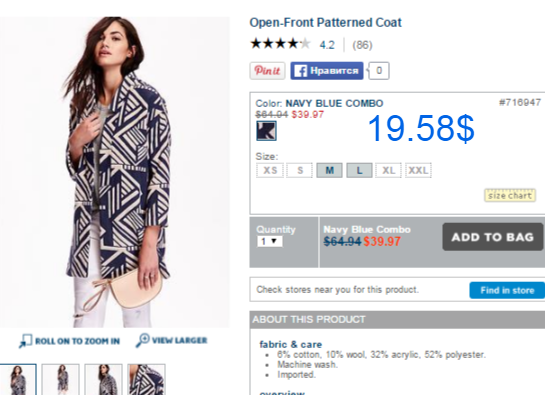Open the 86 reviews count link
This screenshot has width=545, height=395.
(362, 45)
